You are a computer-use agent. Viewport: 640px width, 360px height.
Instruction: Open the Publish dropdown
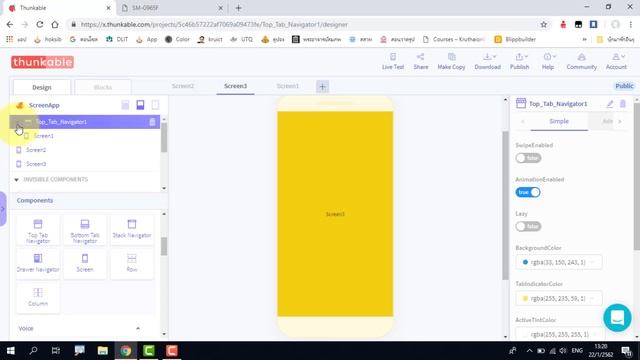520,61
